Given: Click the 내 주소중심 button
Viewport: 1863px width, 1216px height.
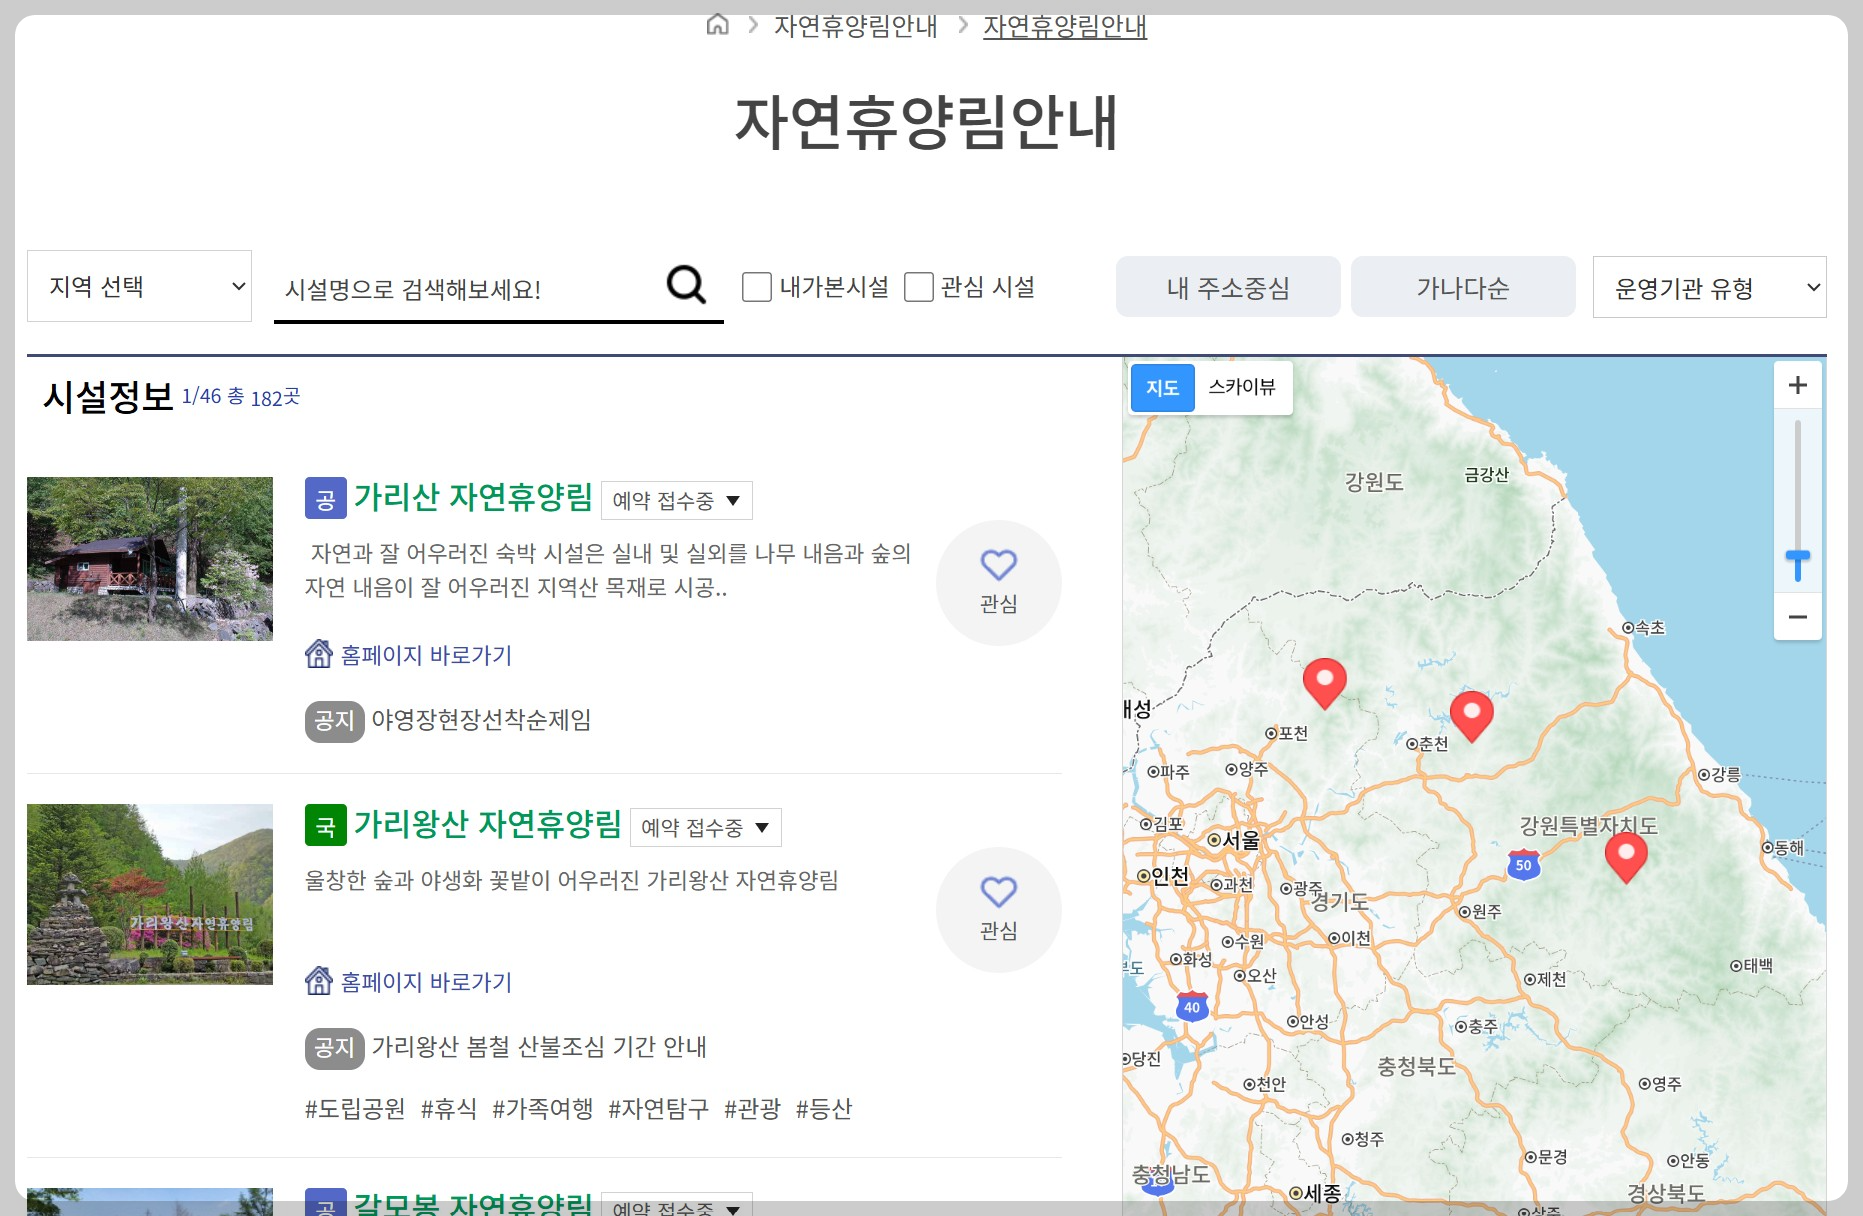Looking at the screenshot, I should [x=1228, y=286].
